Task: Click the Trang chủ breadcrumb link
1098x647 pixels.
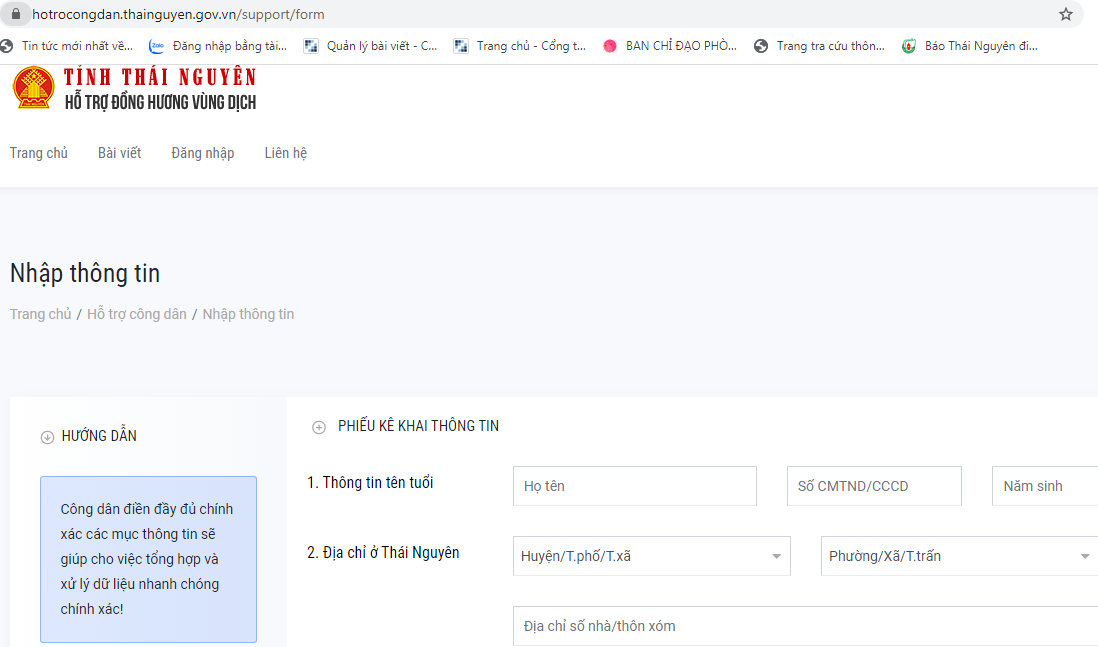Action: tap(40, 314)
